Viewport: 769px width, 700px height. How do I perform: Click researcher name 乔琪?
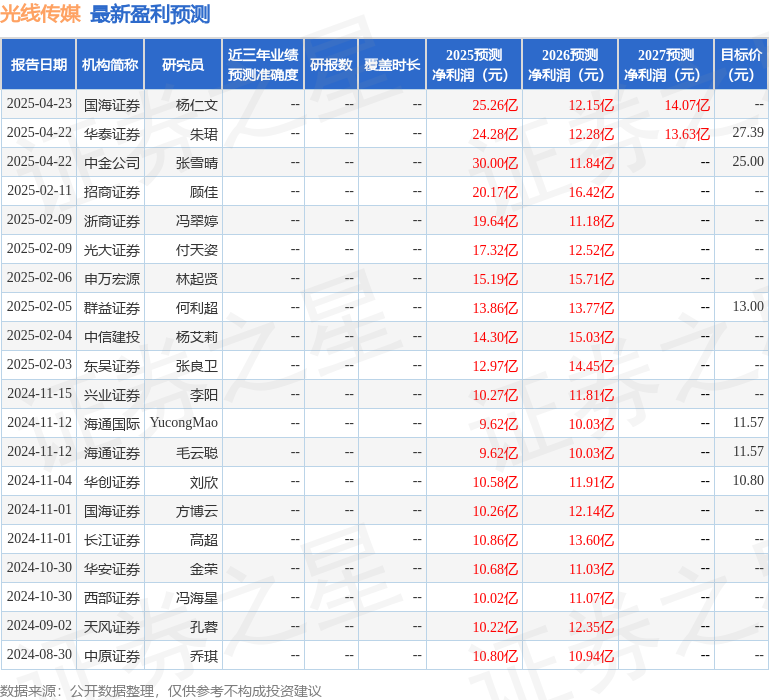pos(204,654)
